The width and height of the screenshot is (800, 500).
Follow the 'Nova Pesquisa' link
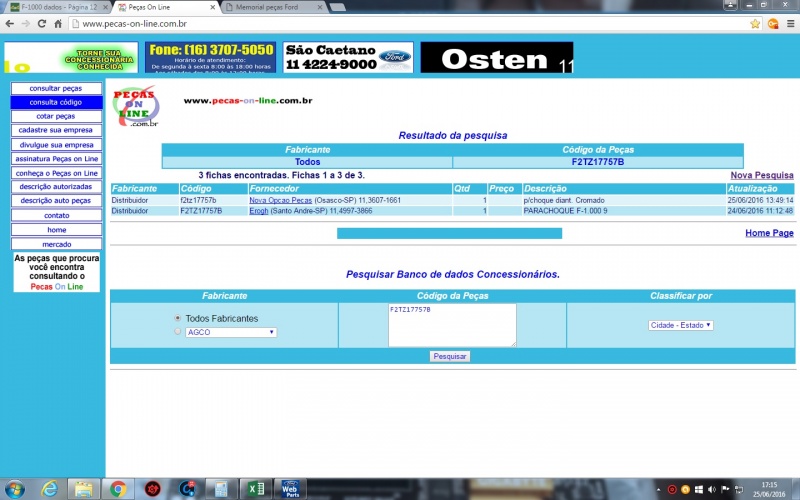click(x=762, y=175)
